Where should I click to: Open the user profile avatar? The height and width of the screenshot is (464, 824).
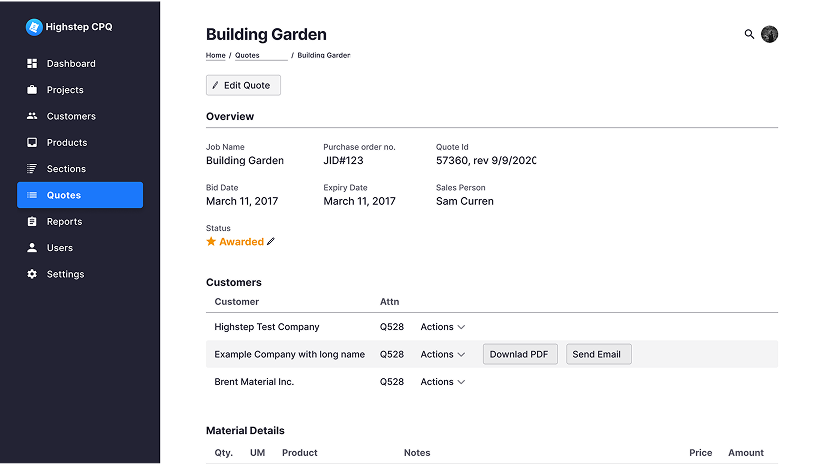(x=769, y=34)
